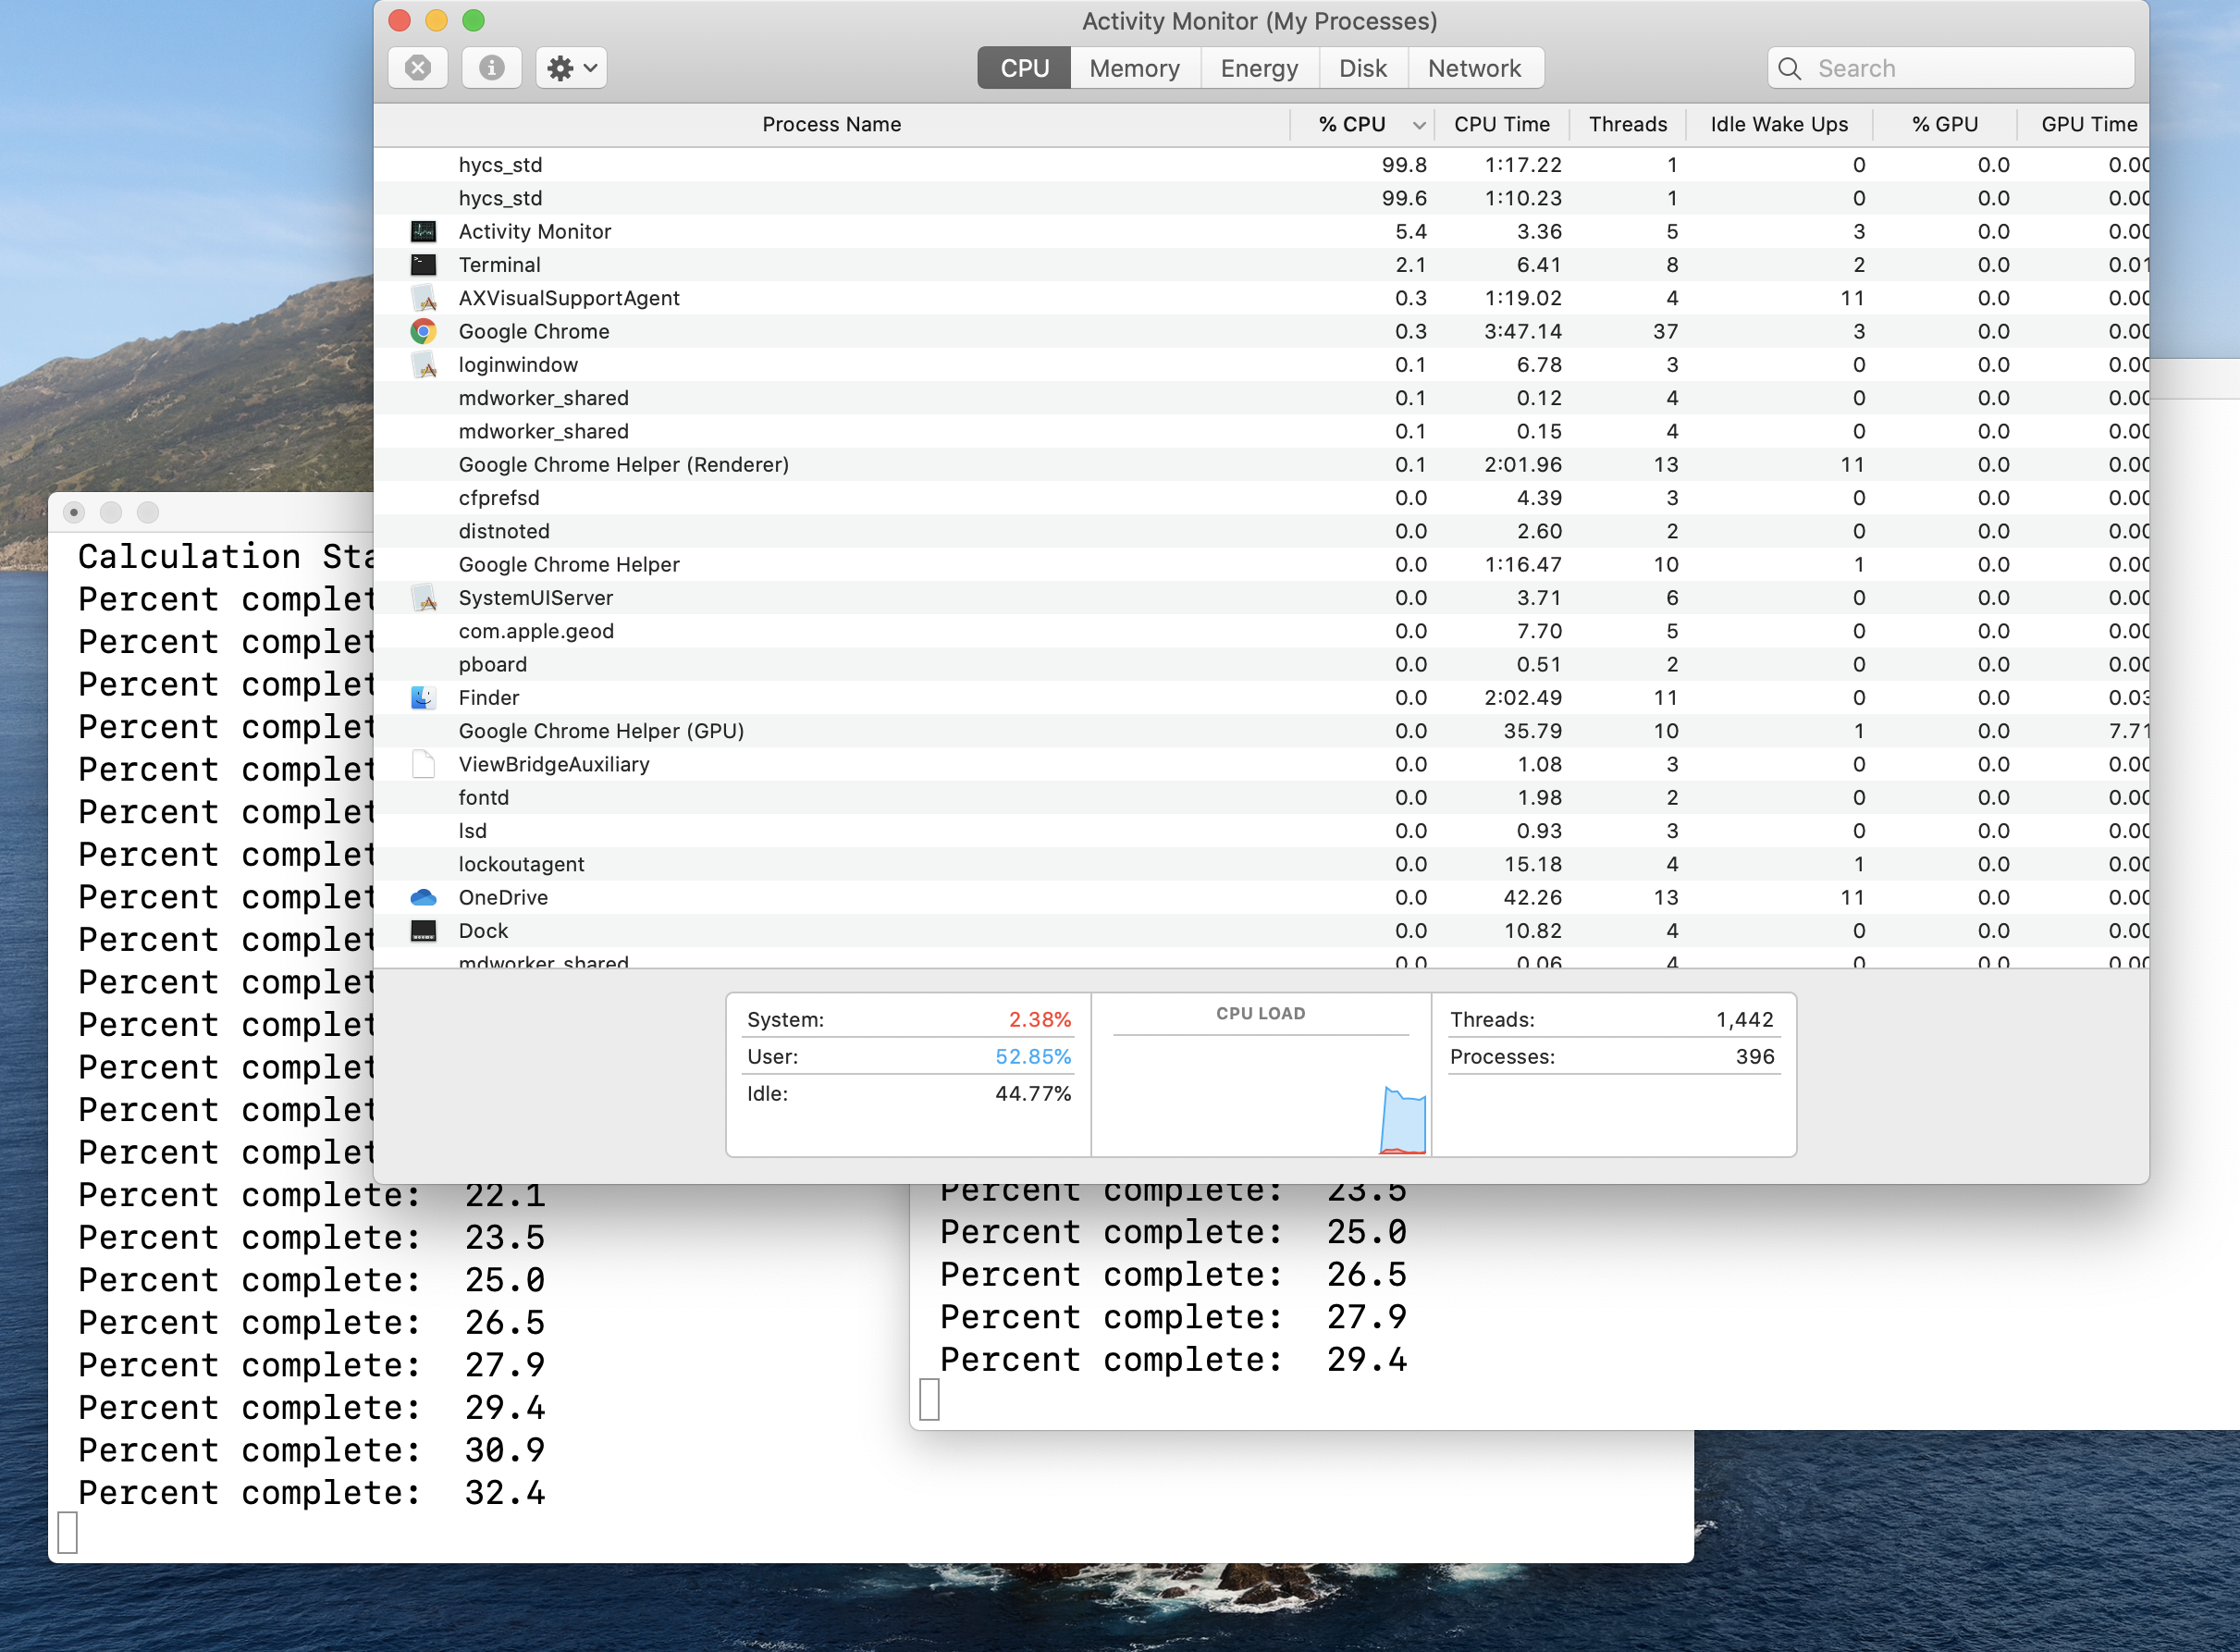Click the Finder process icon

tap(423, 698)
